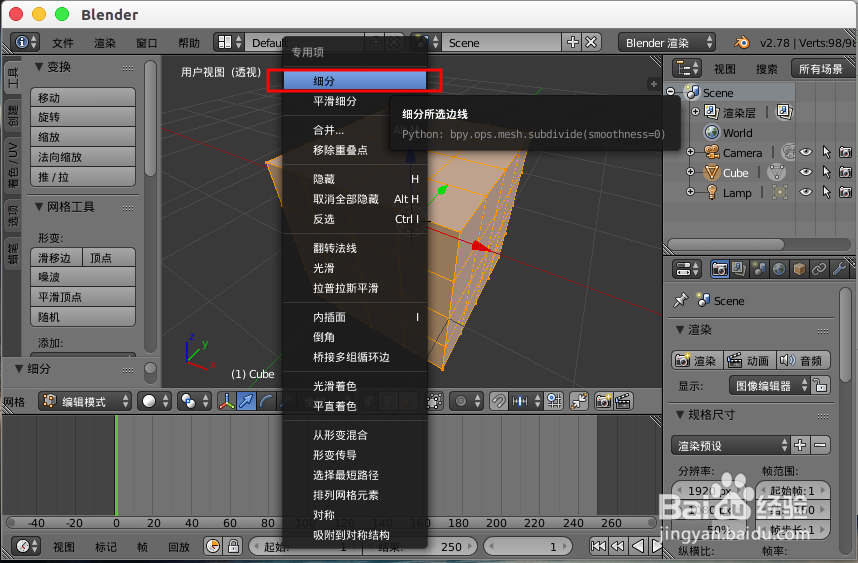Jump to previous keyframe in timeline
The width and height of the screenshot is (858, 563).
click(618, 546)
